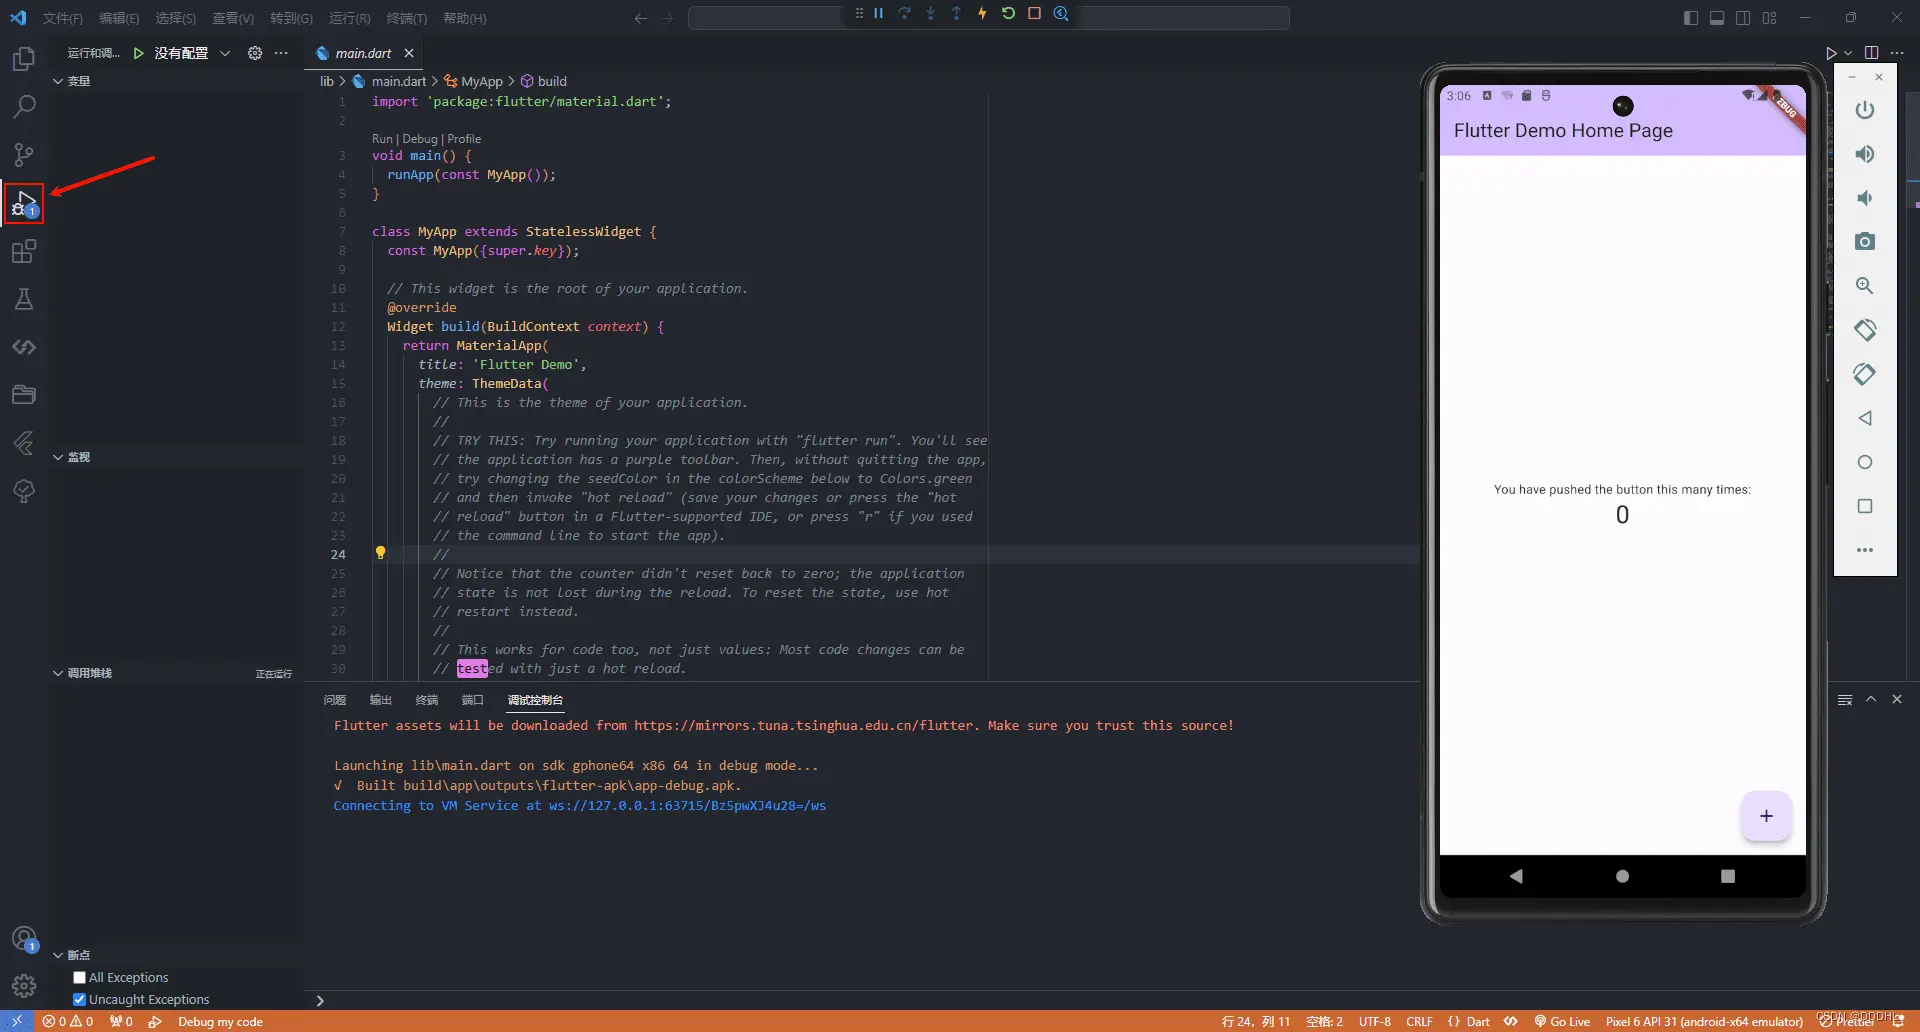Click the debug toolbar Pause button
The height and width of the screenshot is (1032, 1920).
879,14
